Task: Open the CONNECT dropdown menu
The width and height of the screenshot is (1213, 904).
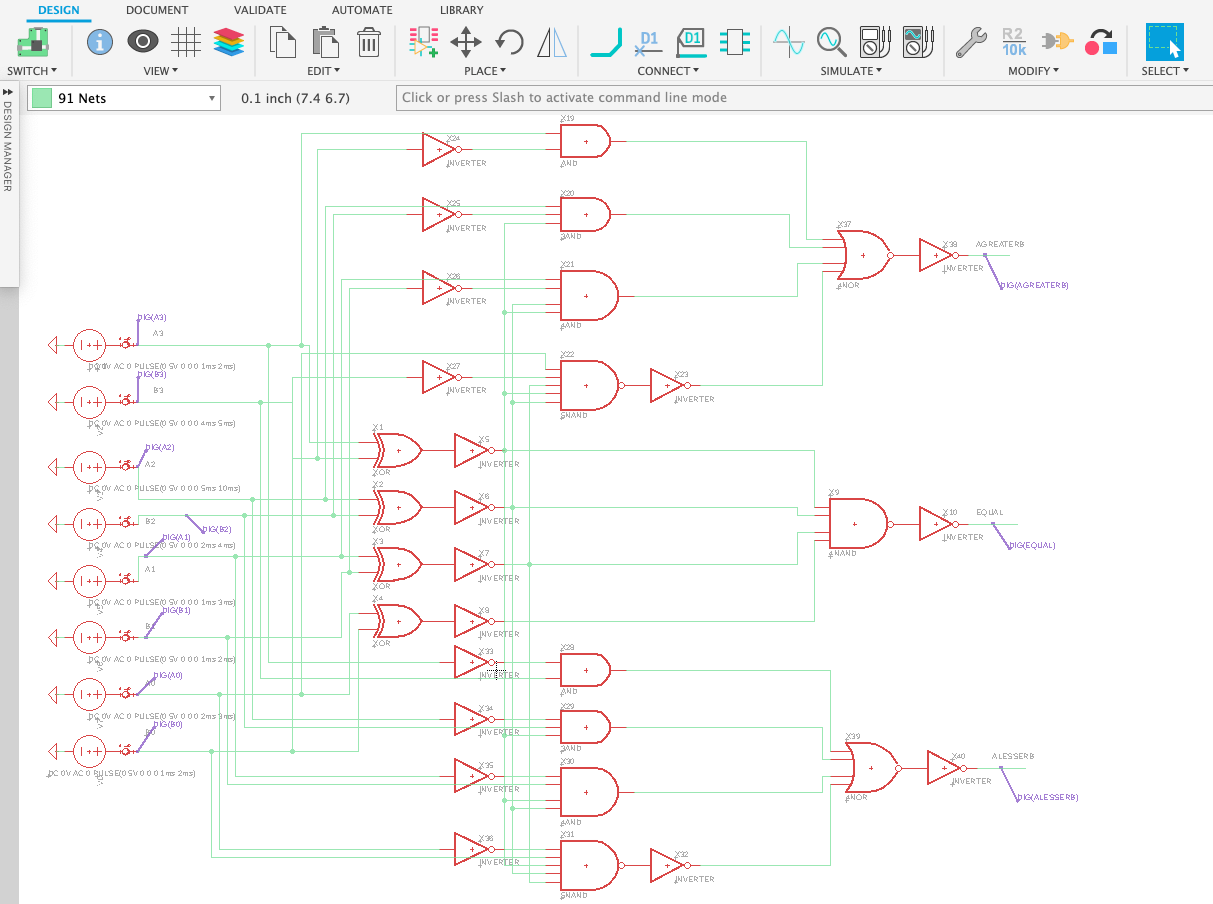Action: [668, 71]
